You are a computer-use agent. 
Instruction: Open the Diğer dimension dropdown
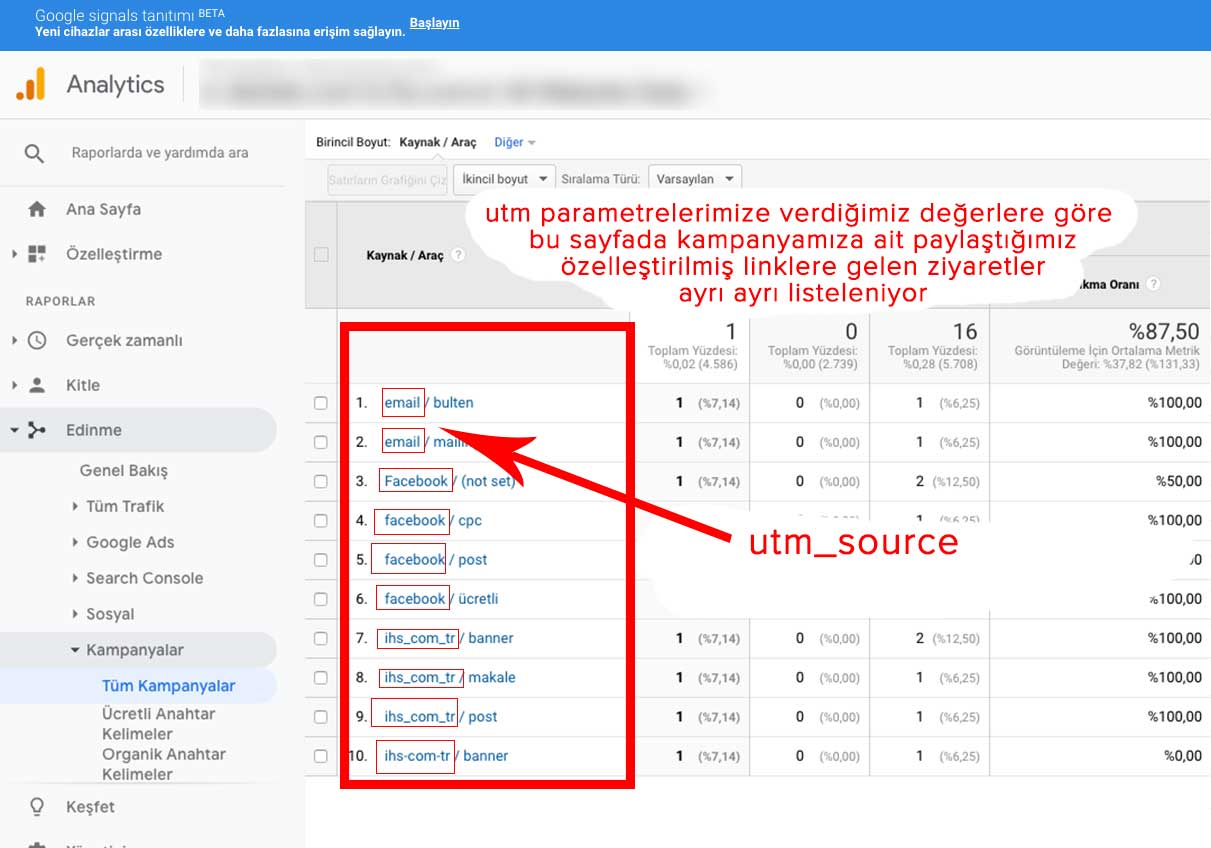[x=515, y=142]
